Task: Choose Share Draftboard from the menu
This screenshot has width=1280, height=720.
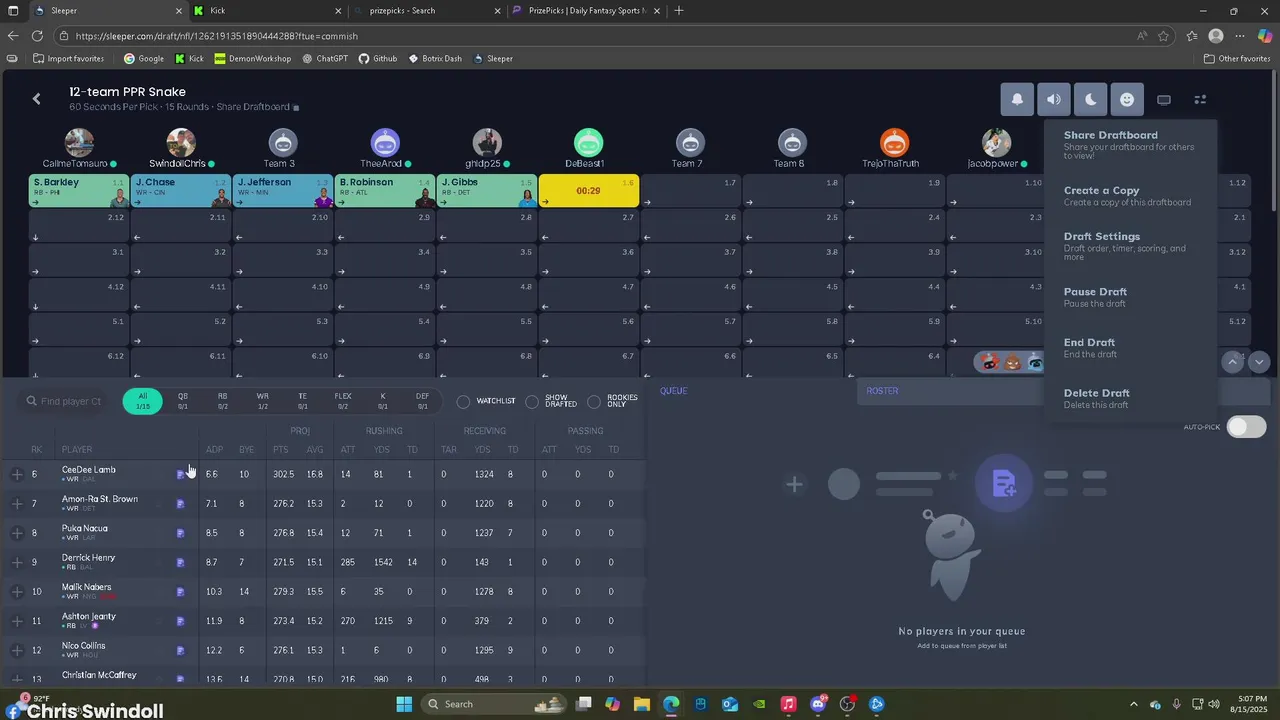Action: pyautogui.click(x=1130, y=145)
